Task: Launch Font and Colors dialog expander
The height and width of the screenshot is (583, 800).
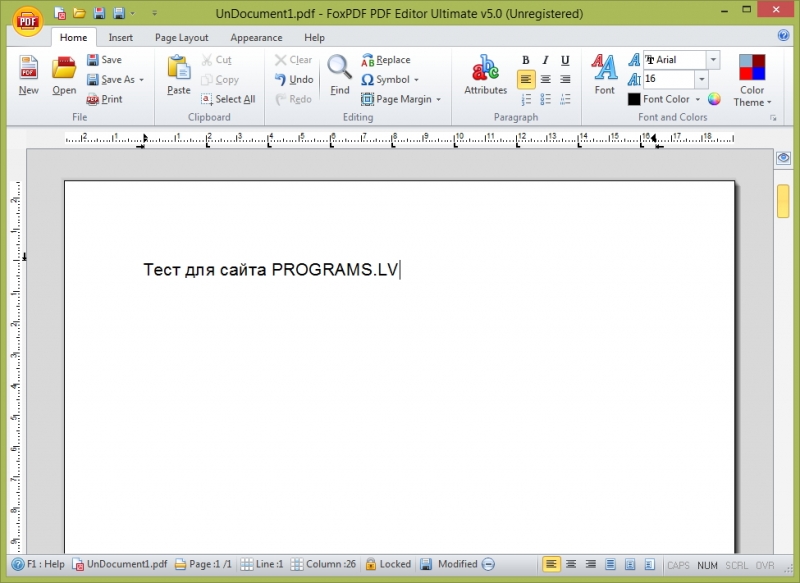Action: tap(773, 118)
